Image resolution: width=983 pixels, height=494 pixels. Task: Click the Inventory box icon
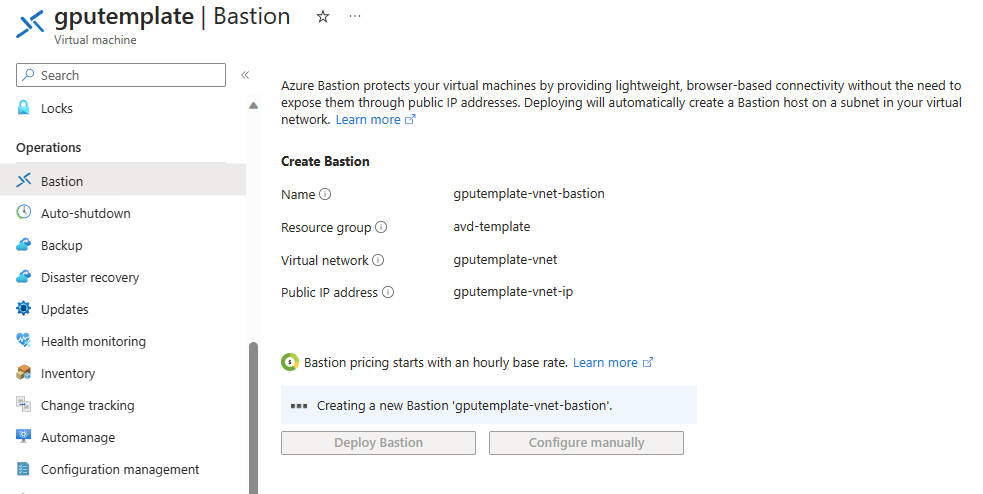point(23,372)
